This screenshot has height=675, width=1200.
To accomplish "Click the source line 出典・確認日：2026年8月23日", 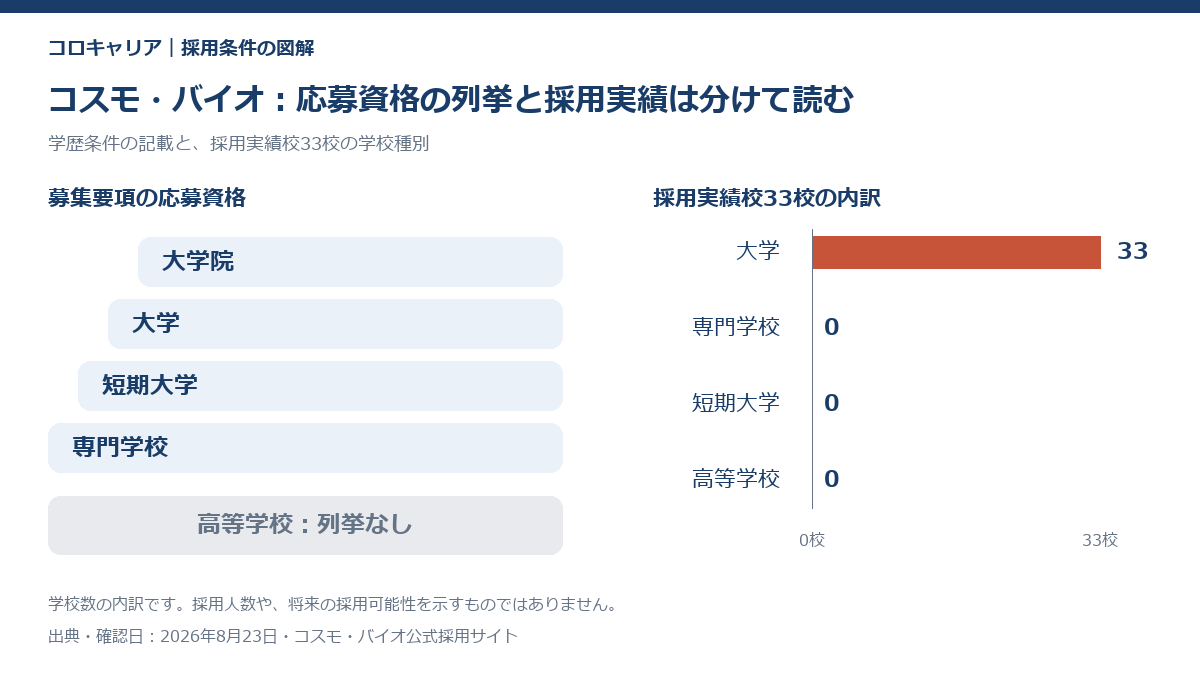I will click(162, 636).
